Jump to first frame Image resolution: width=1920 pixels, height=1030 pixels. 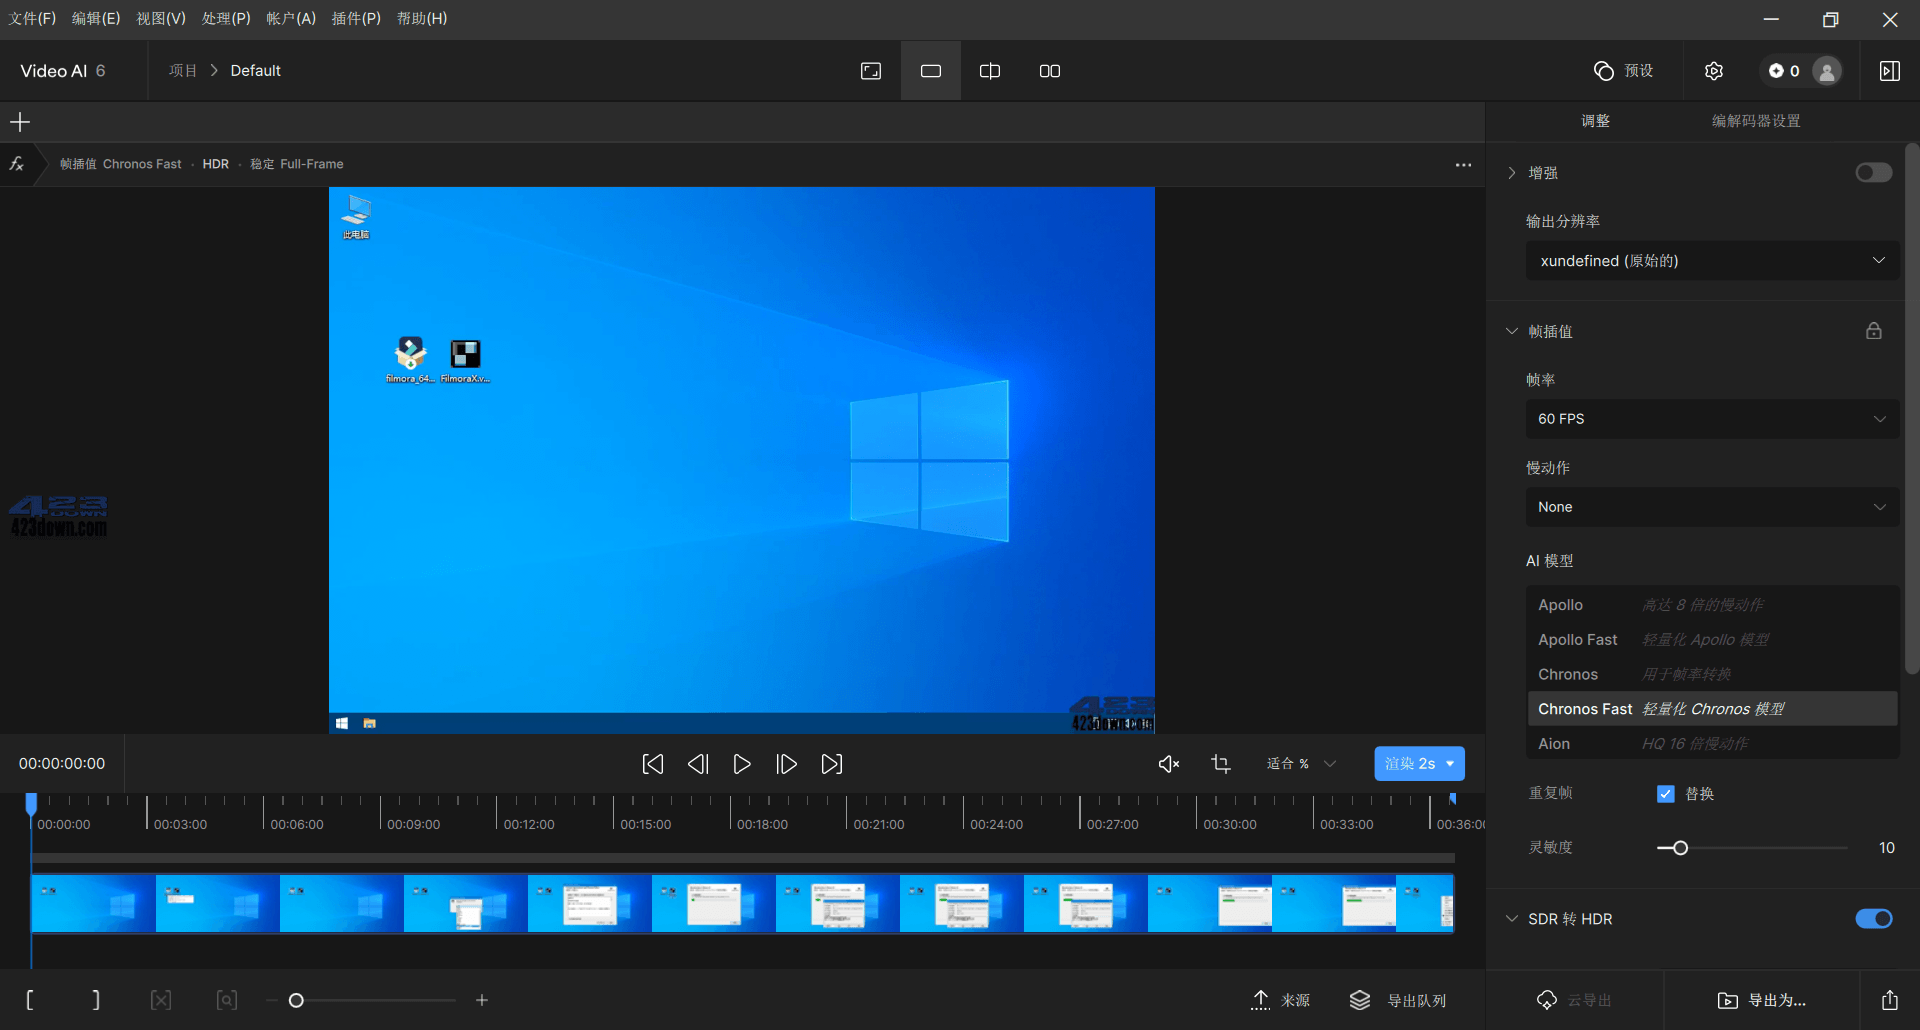coord(653,764)
